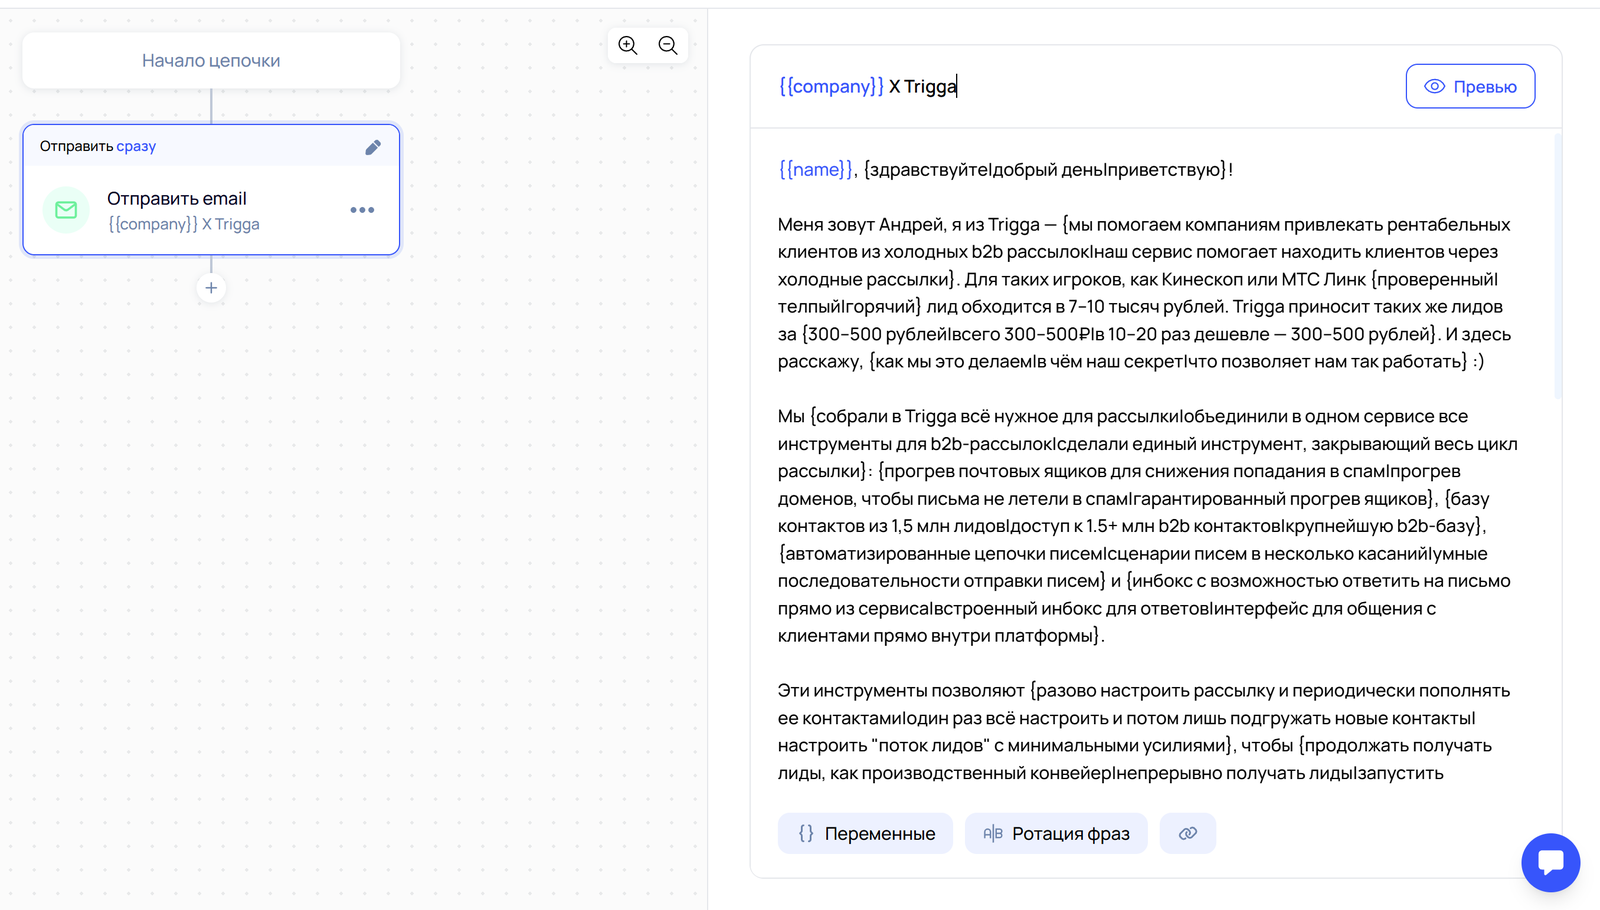Click the zoom-in magnifier icon on the canvas

(628, 45)
